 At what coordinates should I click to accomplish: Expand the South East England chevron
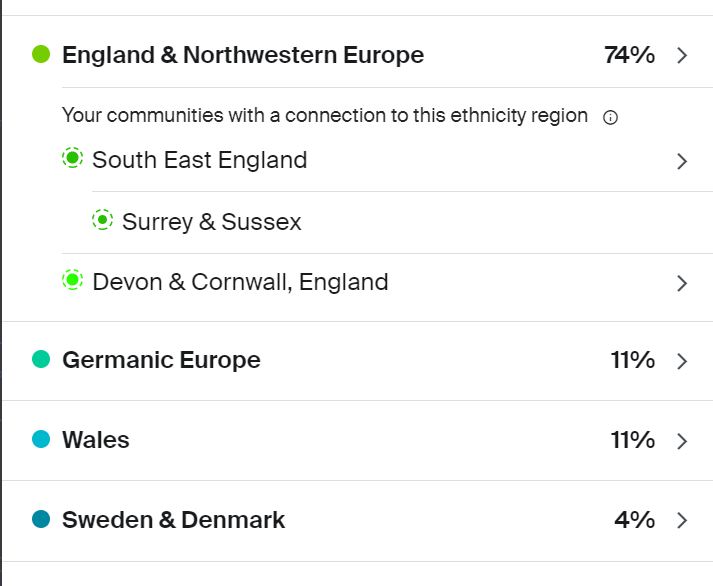pos(682,161)
